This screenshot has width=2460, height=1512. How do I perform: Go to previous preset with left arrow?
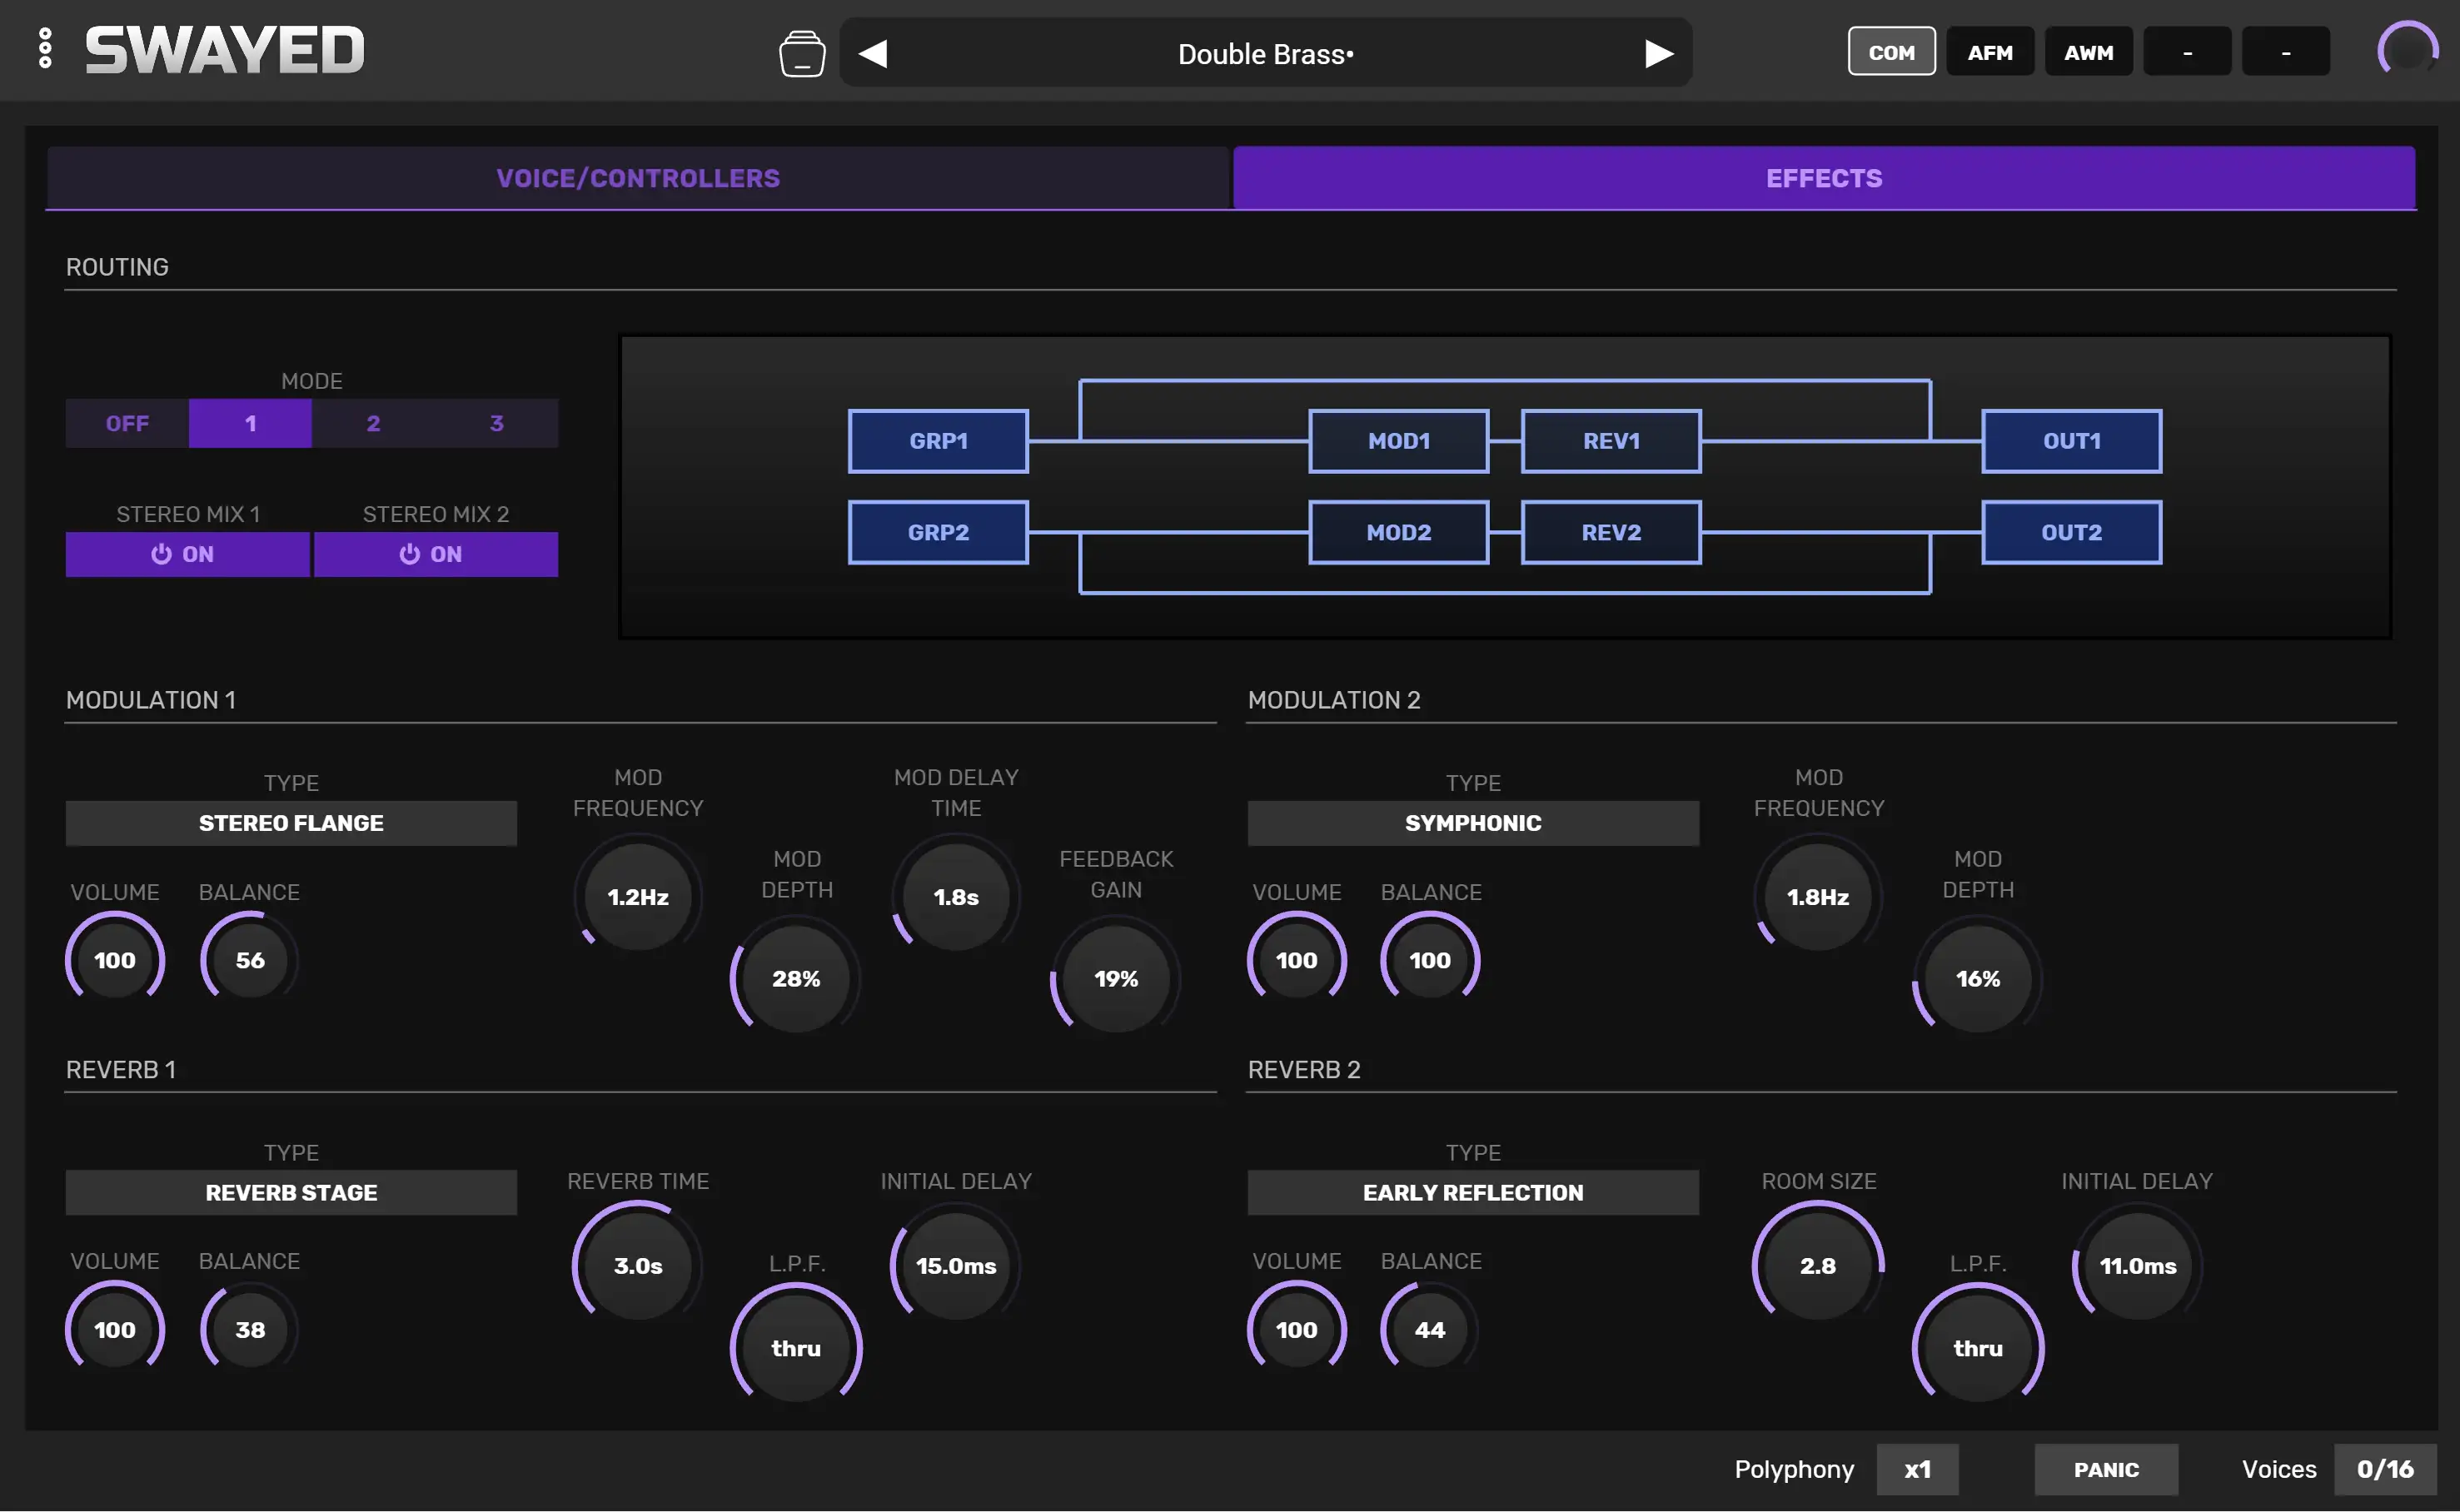[x=873, y=53]
